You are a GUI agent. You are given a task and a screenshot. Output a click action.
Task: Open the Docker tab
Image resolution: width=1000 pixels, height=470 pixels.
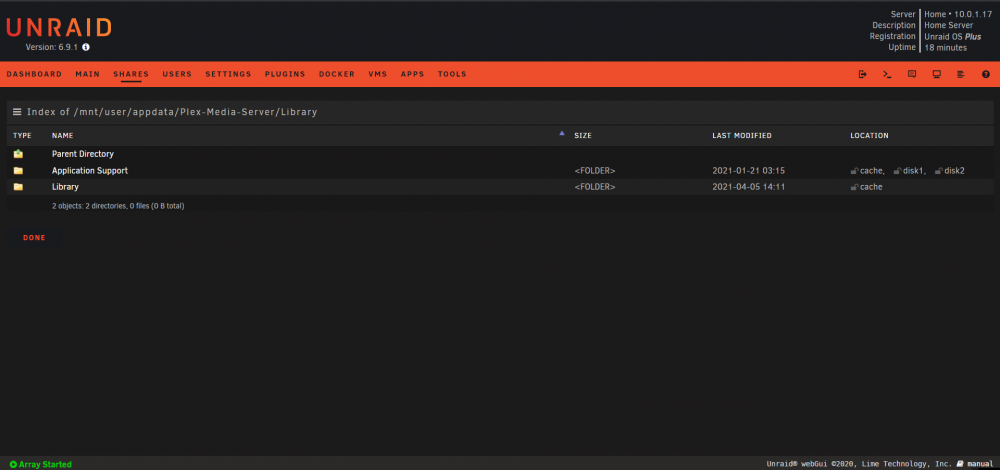pyautogui.click(x=337, y=74)
